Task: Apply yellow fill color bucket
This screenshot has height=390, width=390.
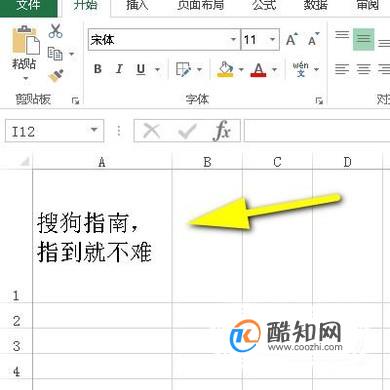Action: pos(225,70)
